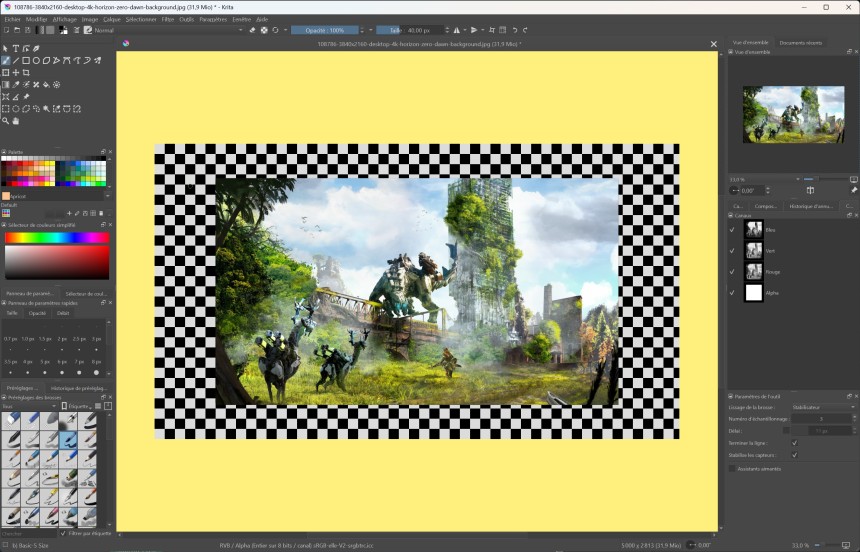Screen dimensions: 860x552
Task: Click the mirror view icon in overview
Action: click(810, 189)
